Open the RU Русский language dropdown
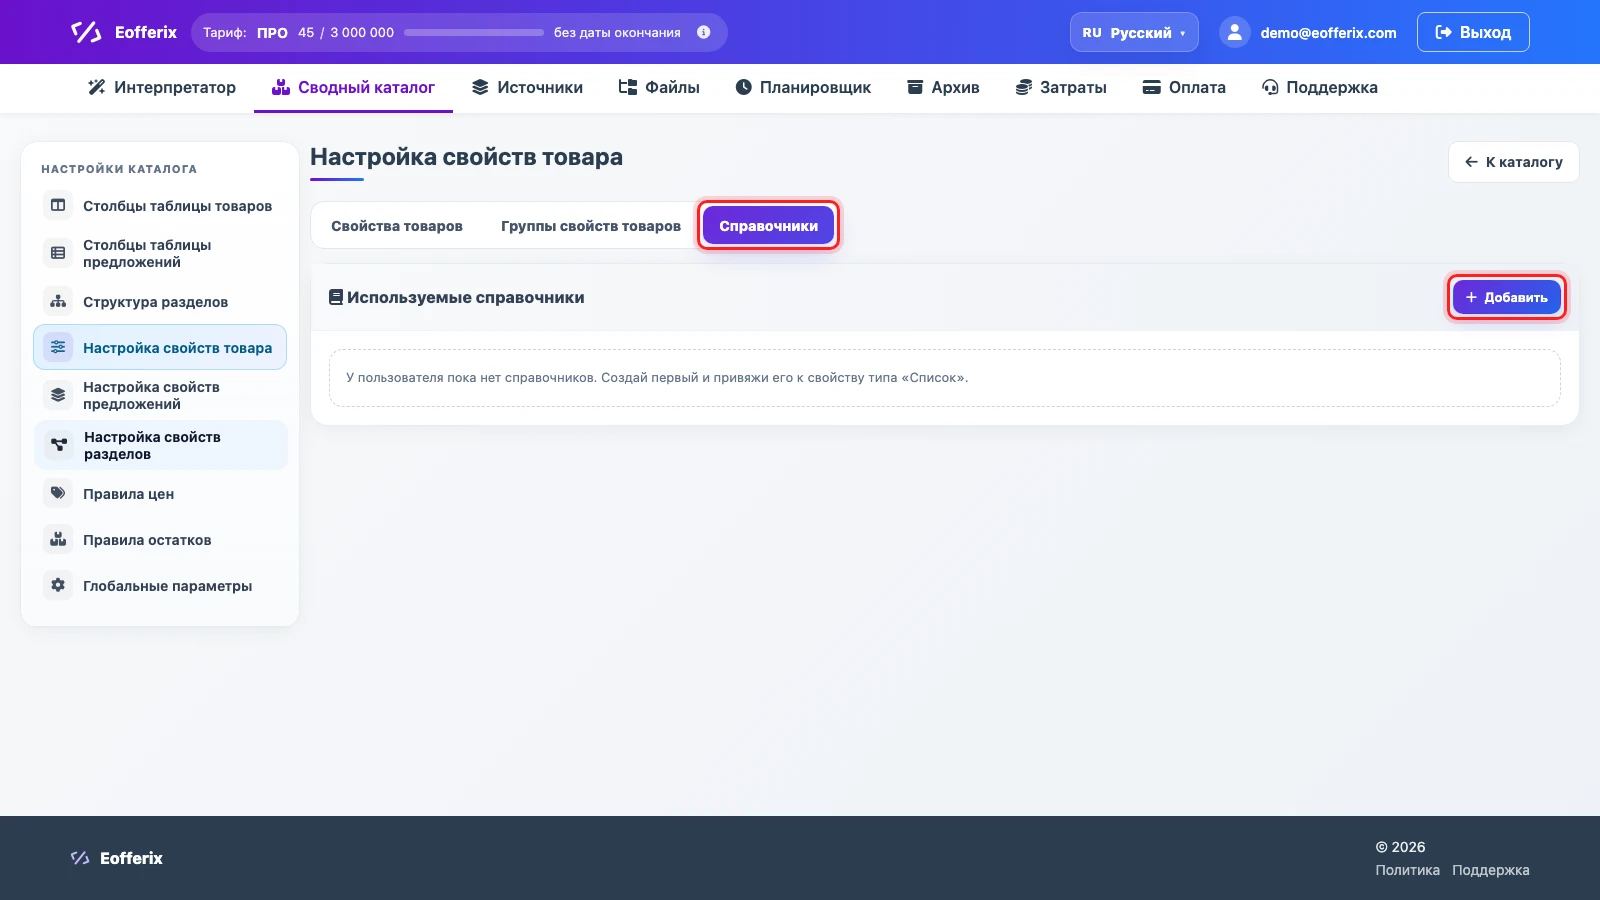 click(x=1134, y=32)
